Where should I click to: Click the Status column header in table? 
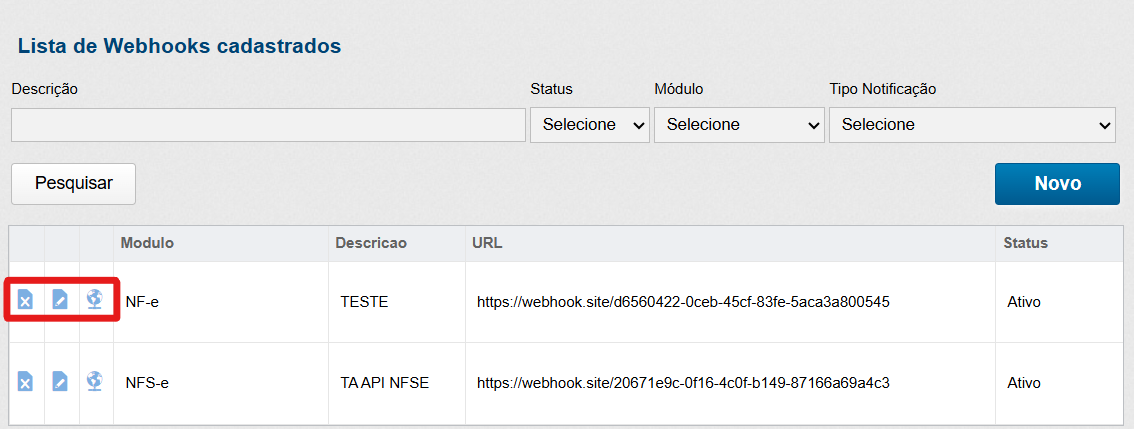click(x=1026, y=243)
